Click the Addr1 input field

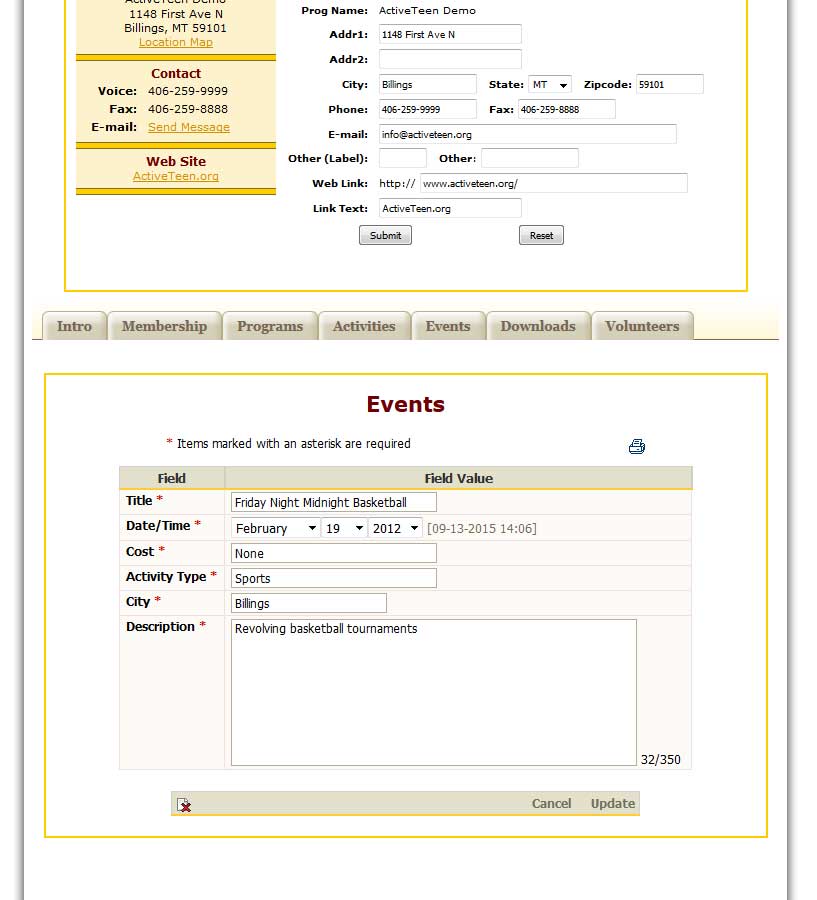click(450, 34)
